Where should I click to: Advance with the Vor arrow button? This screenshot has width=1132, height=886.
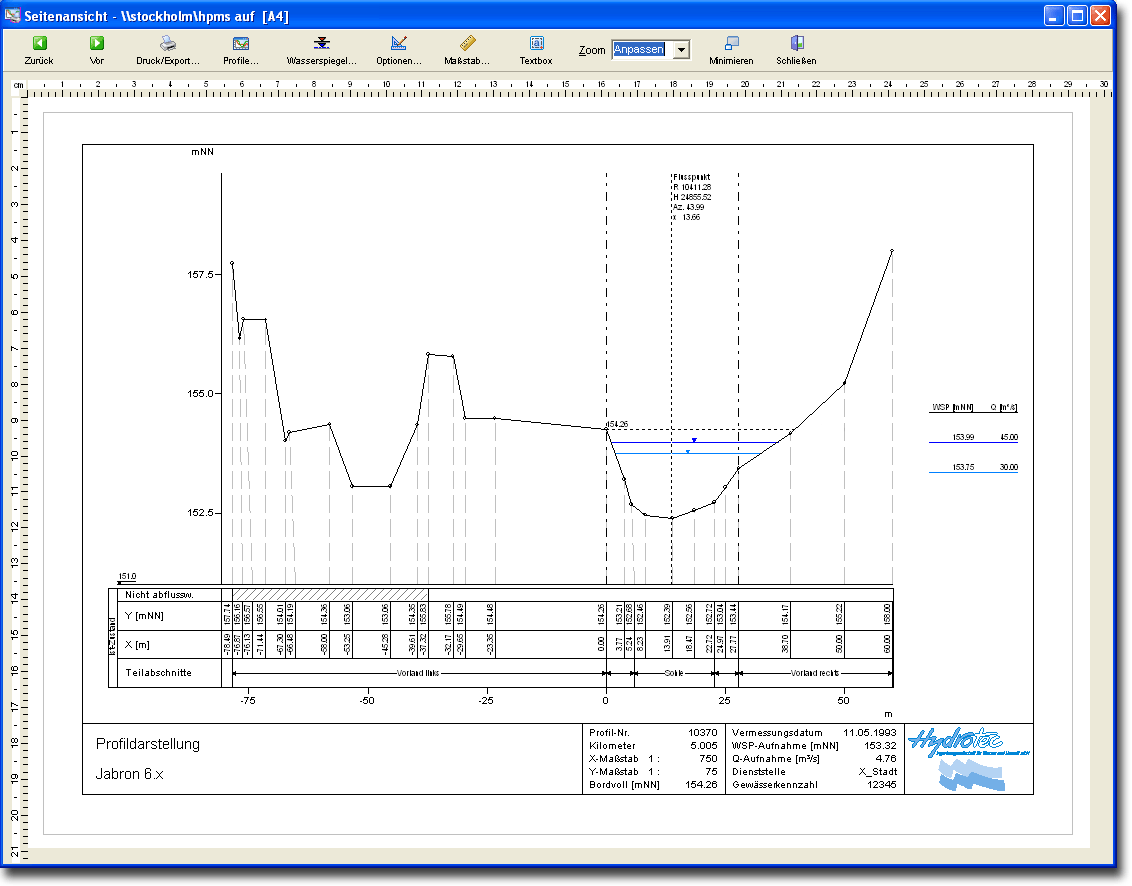(x=97, y=51)
